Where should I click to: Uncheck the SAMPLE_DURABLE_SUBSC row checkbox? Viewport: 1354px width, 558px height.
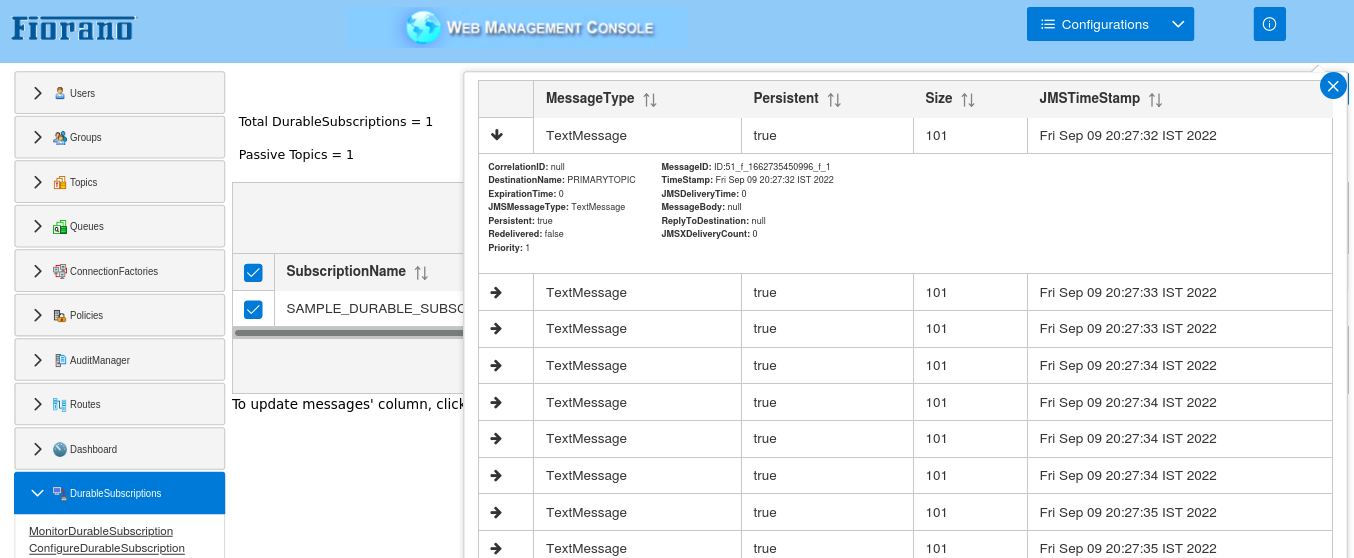point(253,309)
